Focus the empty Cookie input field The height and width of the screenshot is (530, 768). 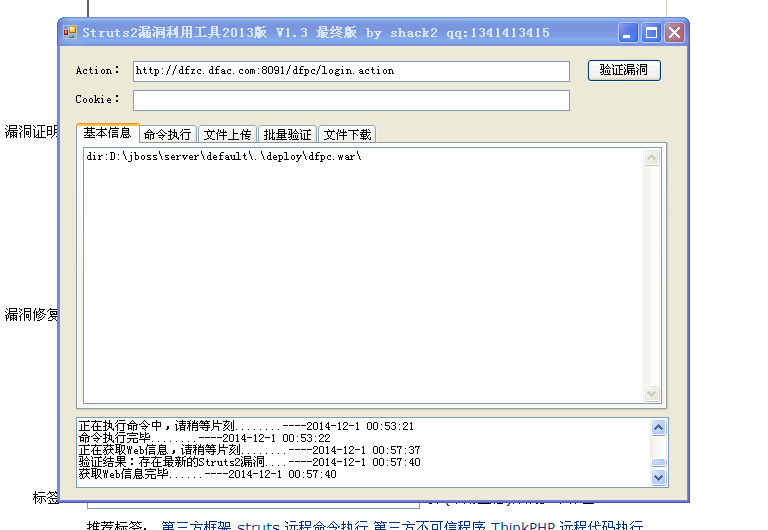tap(351, 100)
